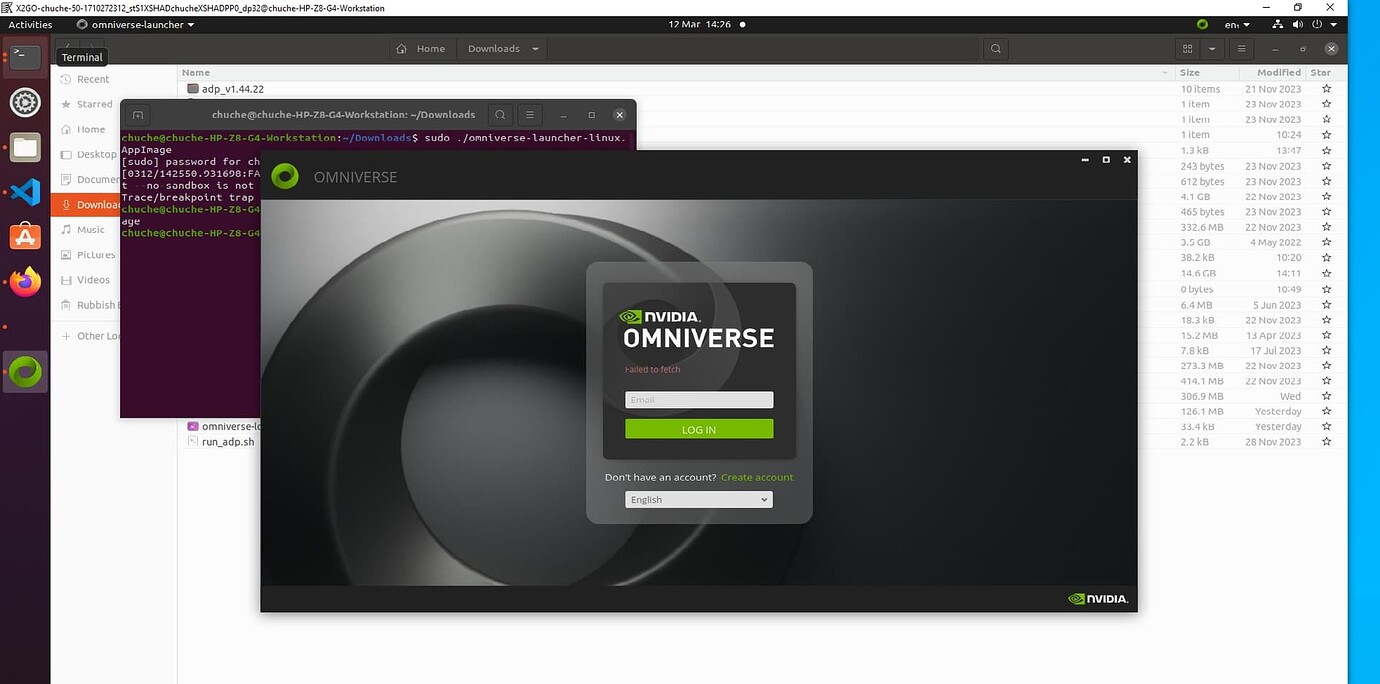Open the omniverse-launcher application menu
This screenshot has height=684, width=1380.
(135, 24)
